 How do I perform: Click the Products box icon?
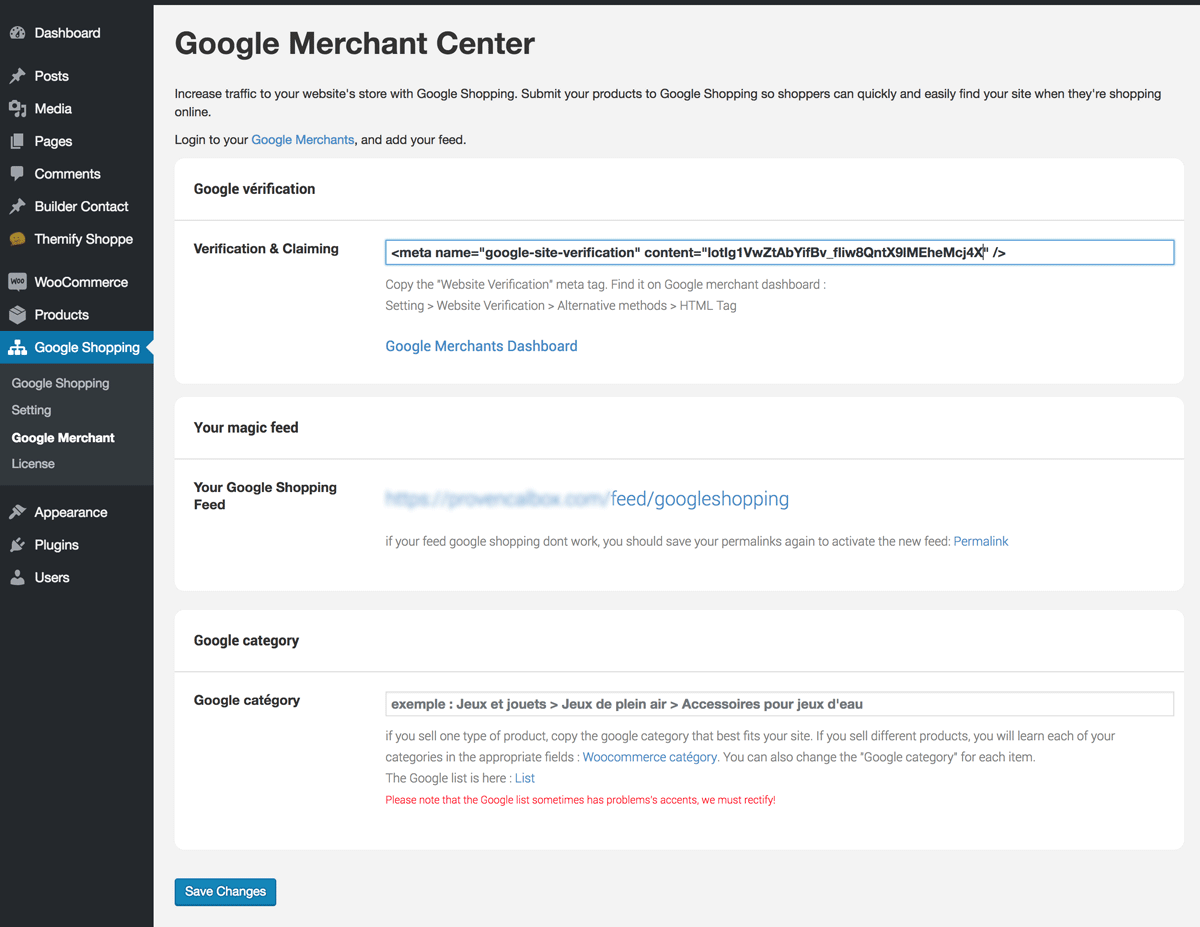17,315
